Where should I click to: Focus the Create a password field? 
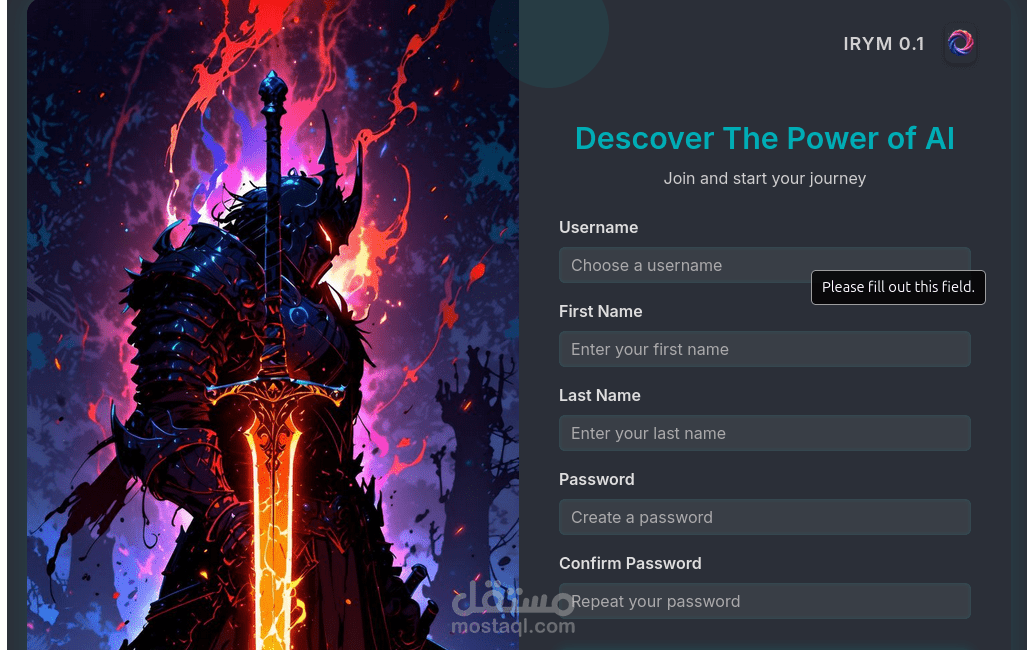[x=764, y=517]
